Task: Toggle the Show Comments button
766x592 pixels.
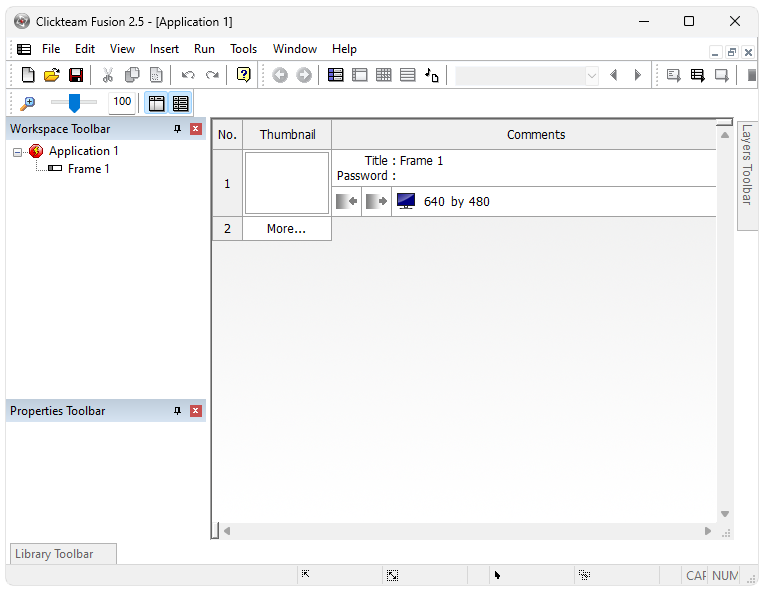Action: point(180,103)
